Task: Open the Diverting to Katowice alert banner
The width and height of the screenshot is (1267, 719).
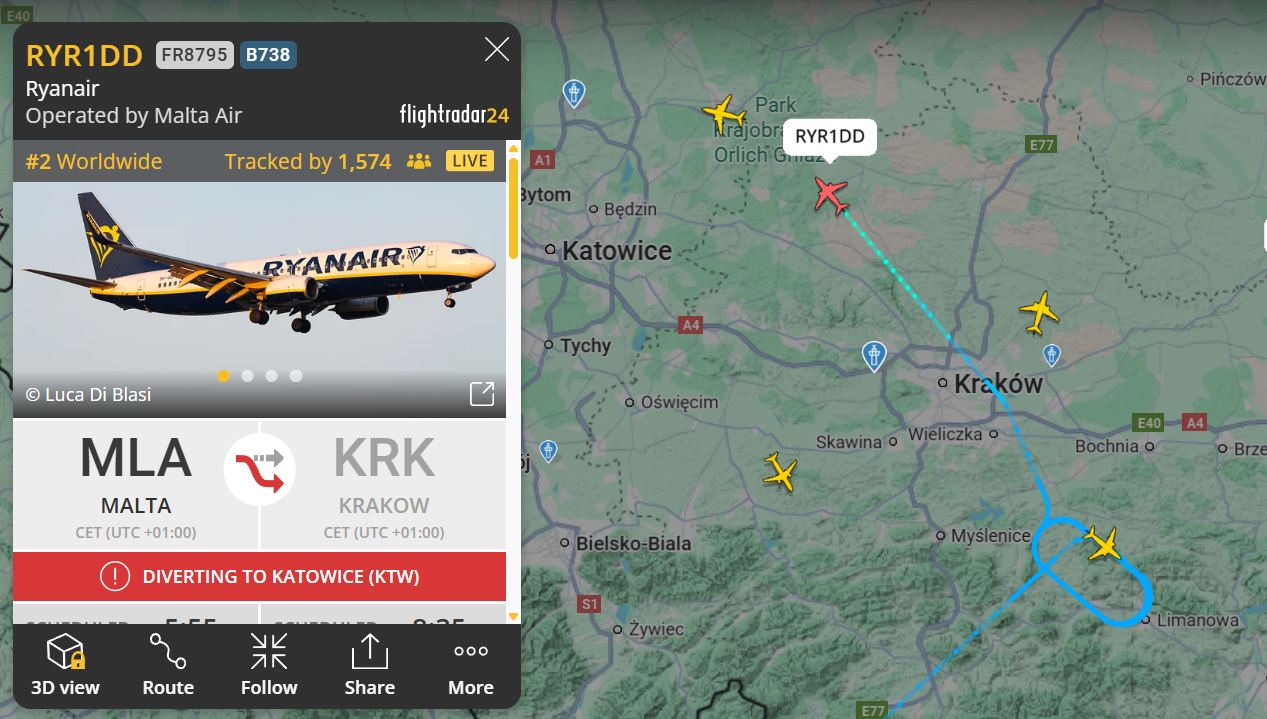Action: 260,576
